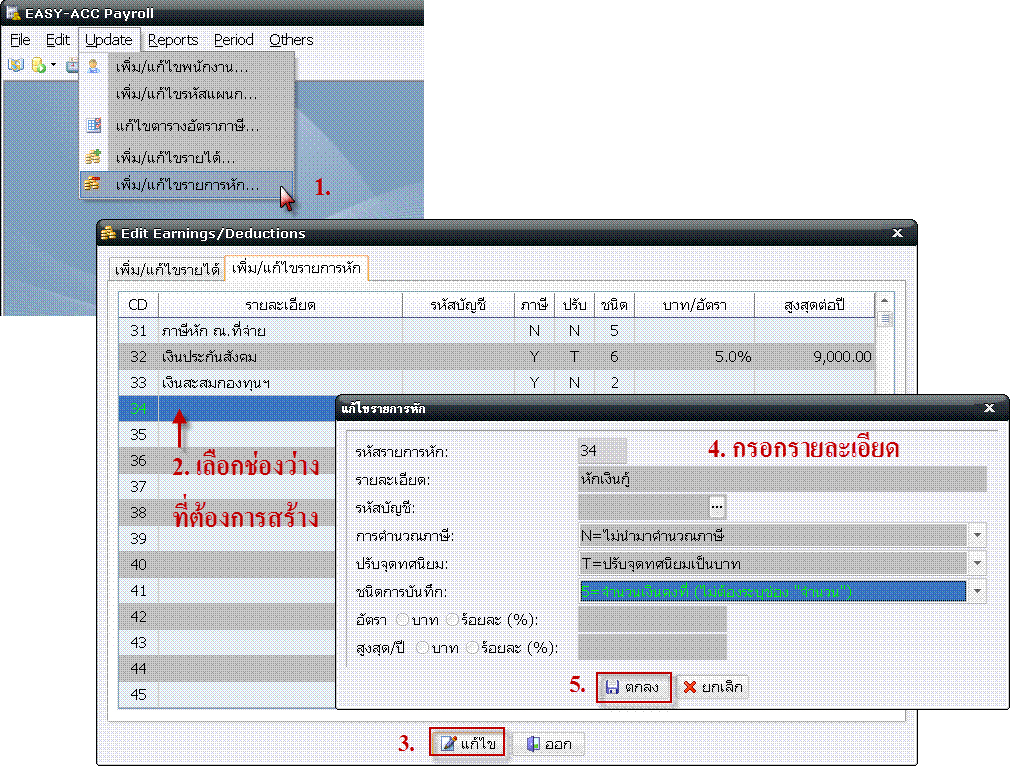Close the Edit Earnings/Deductions window
1010x766 pixels.
pos(897,233)
